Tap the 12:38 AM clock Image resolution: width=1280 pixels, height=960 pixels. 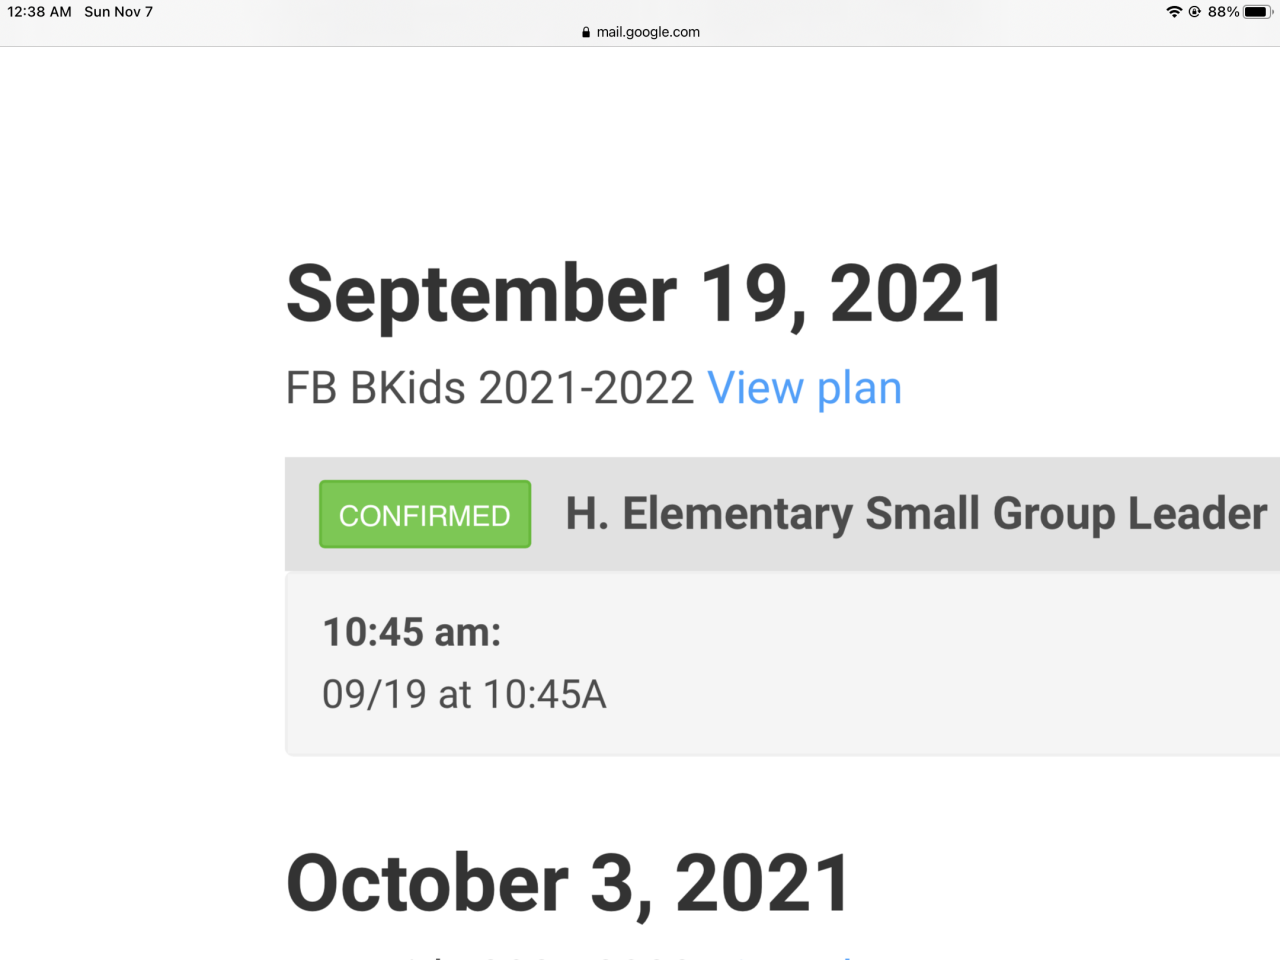pyautogui.click(x=40, y=12)
